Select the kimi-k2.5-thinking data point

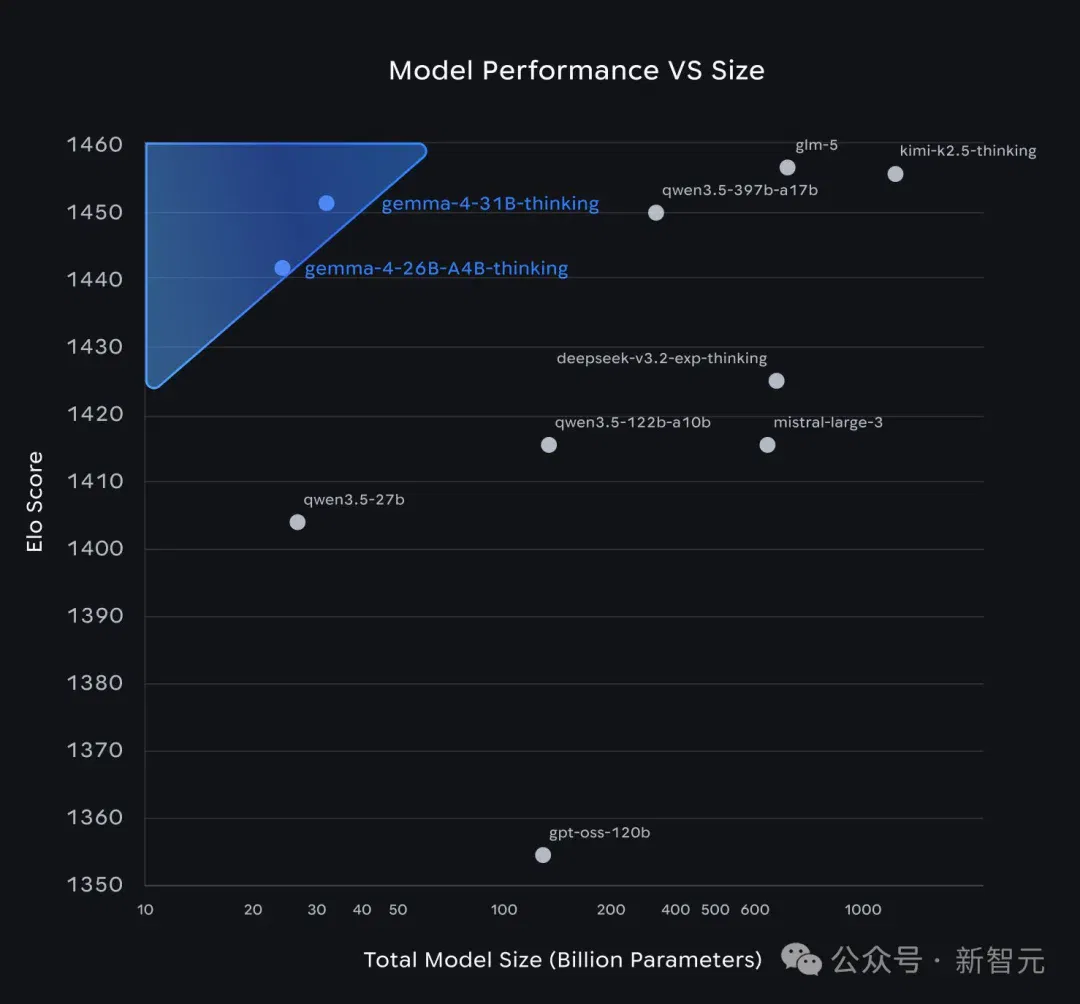(x=895, y=174)
